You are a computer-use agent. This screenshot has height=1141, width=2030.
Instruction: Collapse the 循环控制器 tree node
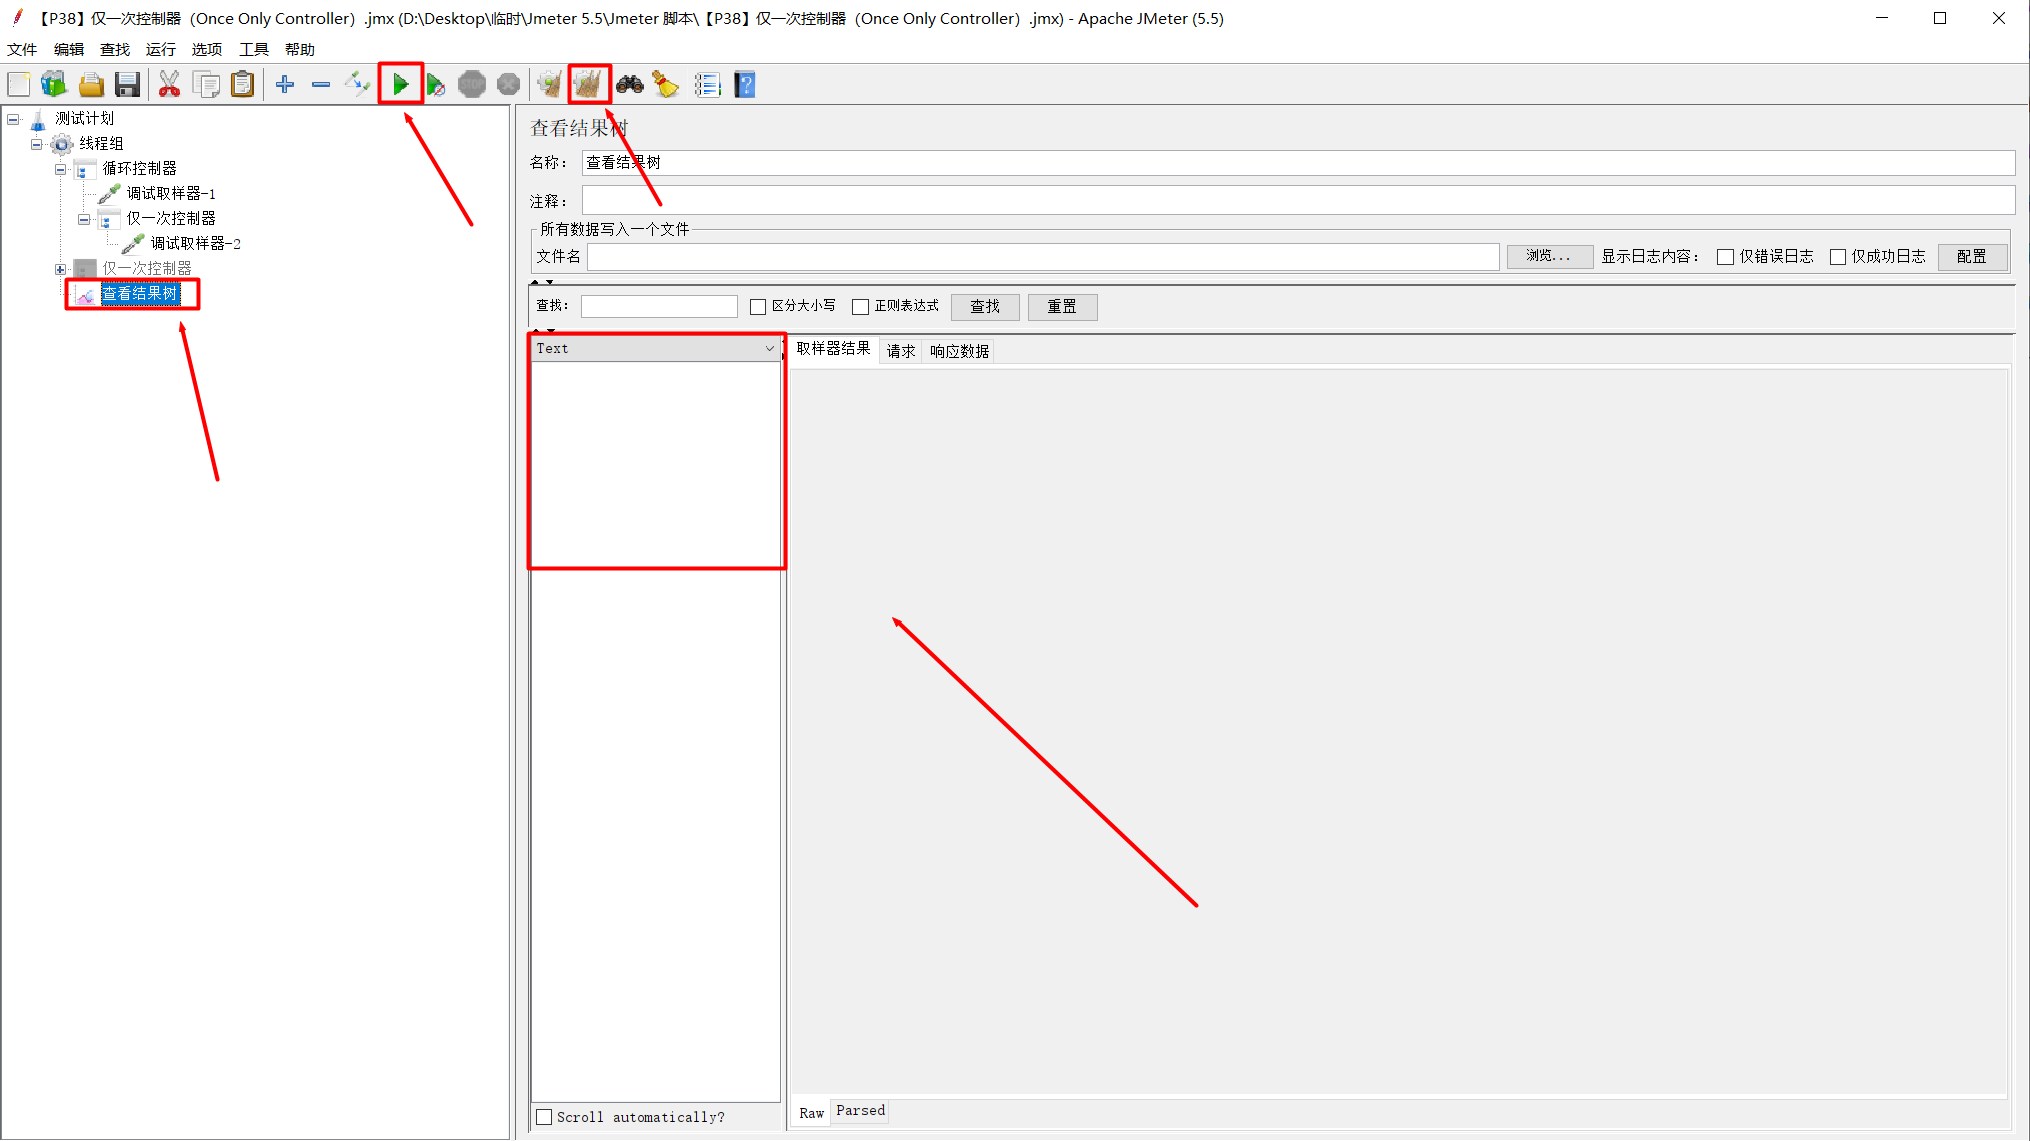pyautogui.click(x=60, y=169)
